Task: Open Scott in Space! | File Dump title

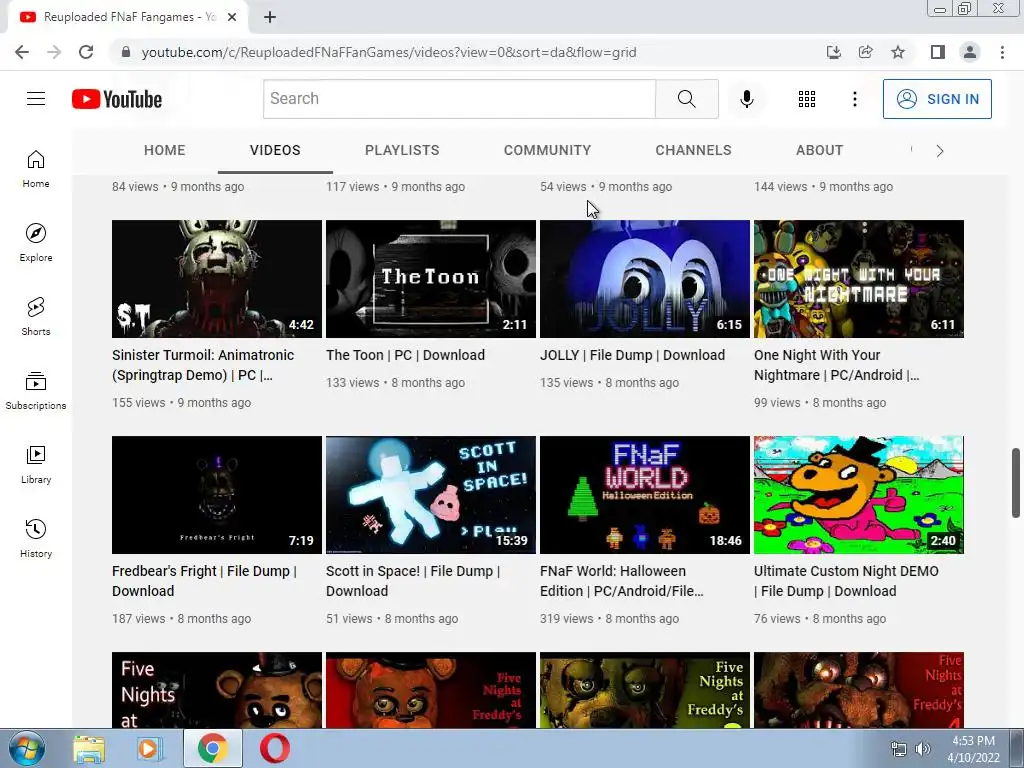Action: (413, 581)
